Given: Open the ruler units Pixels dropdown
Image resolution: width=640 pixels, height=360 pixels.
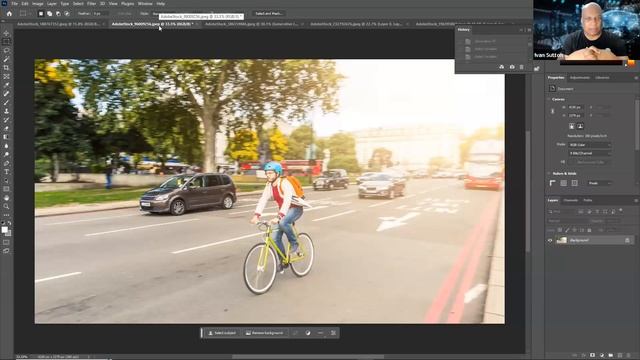Looking at the screenshot, I should point(600,183).
